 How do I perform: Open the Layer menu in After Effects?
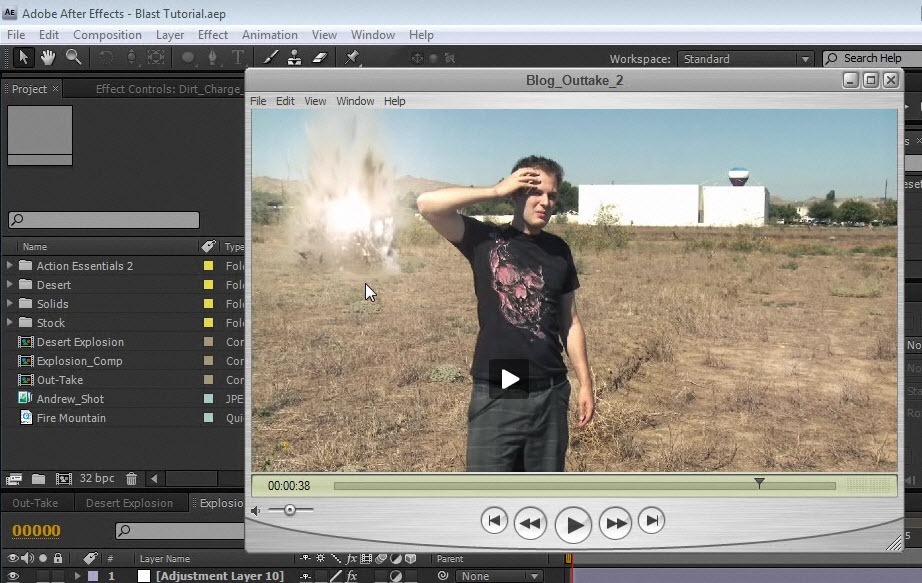(x=170, y=35)
